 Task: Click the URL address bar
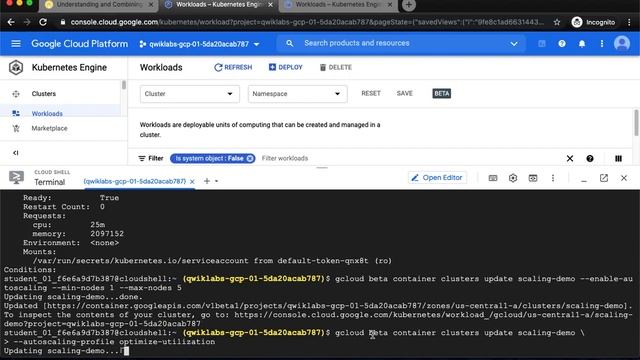click(x=306, y=22)
